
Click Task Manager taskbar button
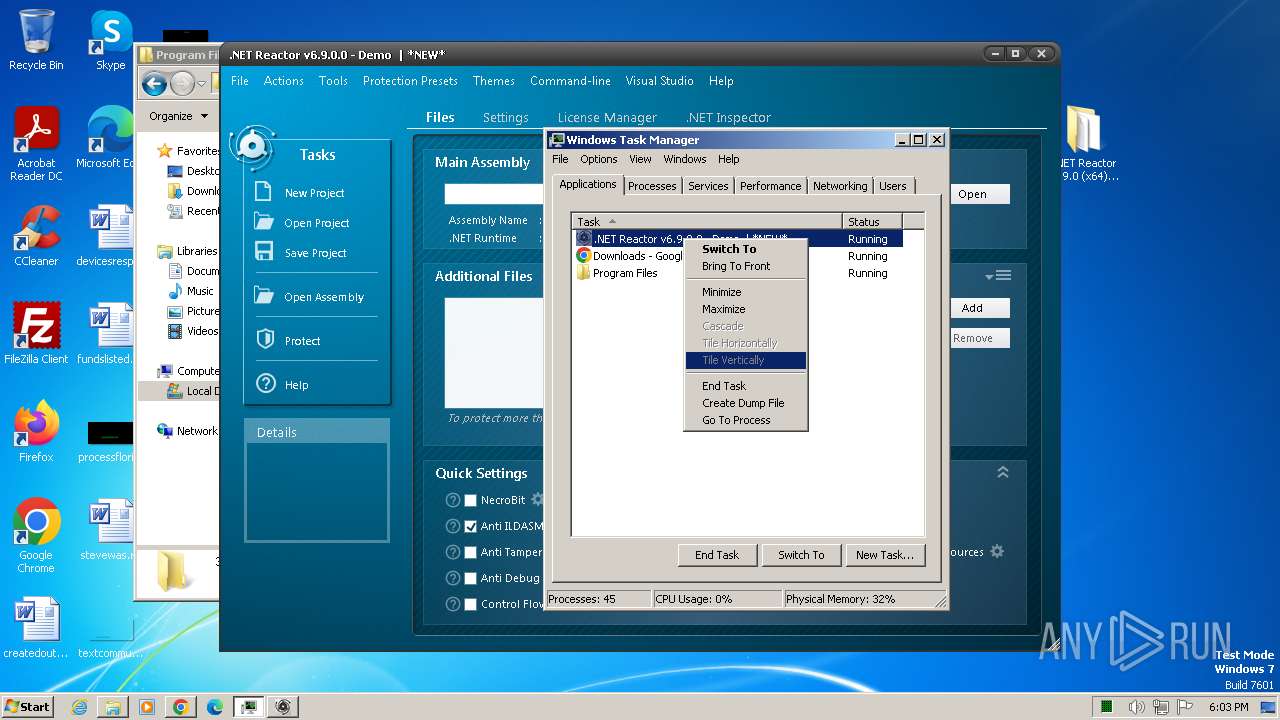247,707
